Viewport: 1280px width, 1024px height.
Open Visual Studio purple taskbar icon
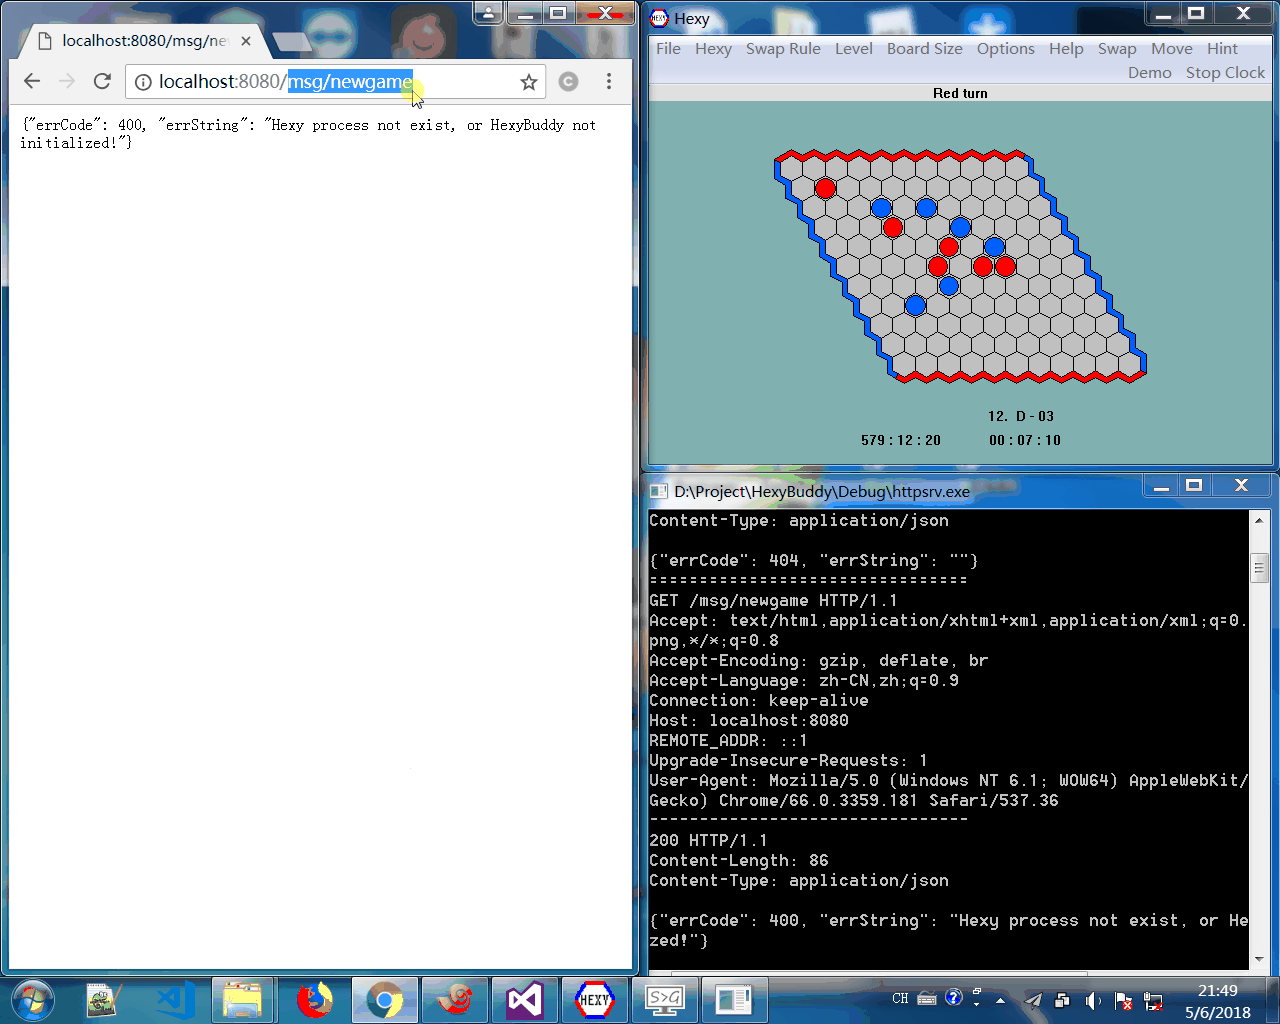tap(524, 1000)
